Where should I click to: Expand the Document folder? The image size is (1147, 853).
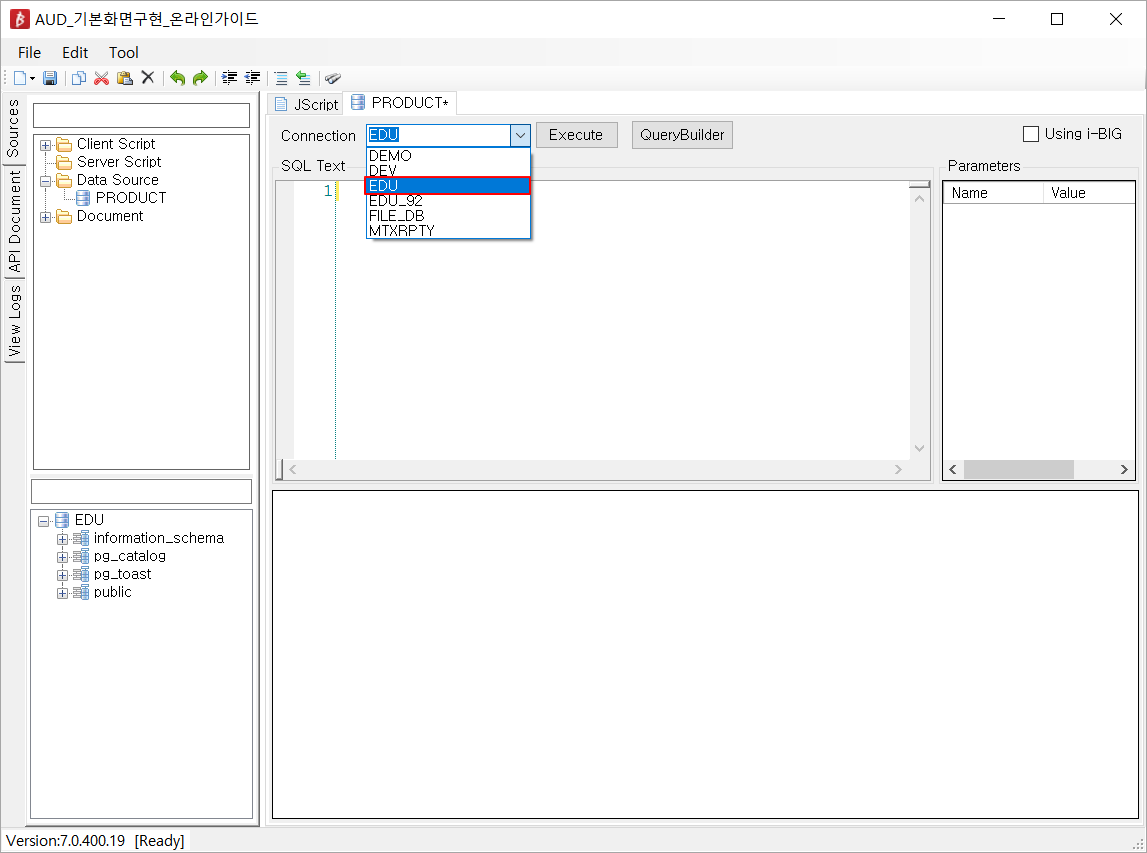45,217
